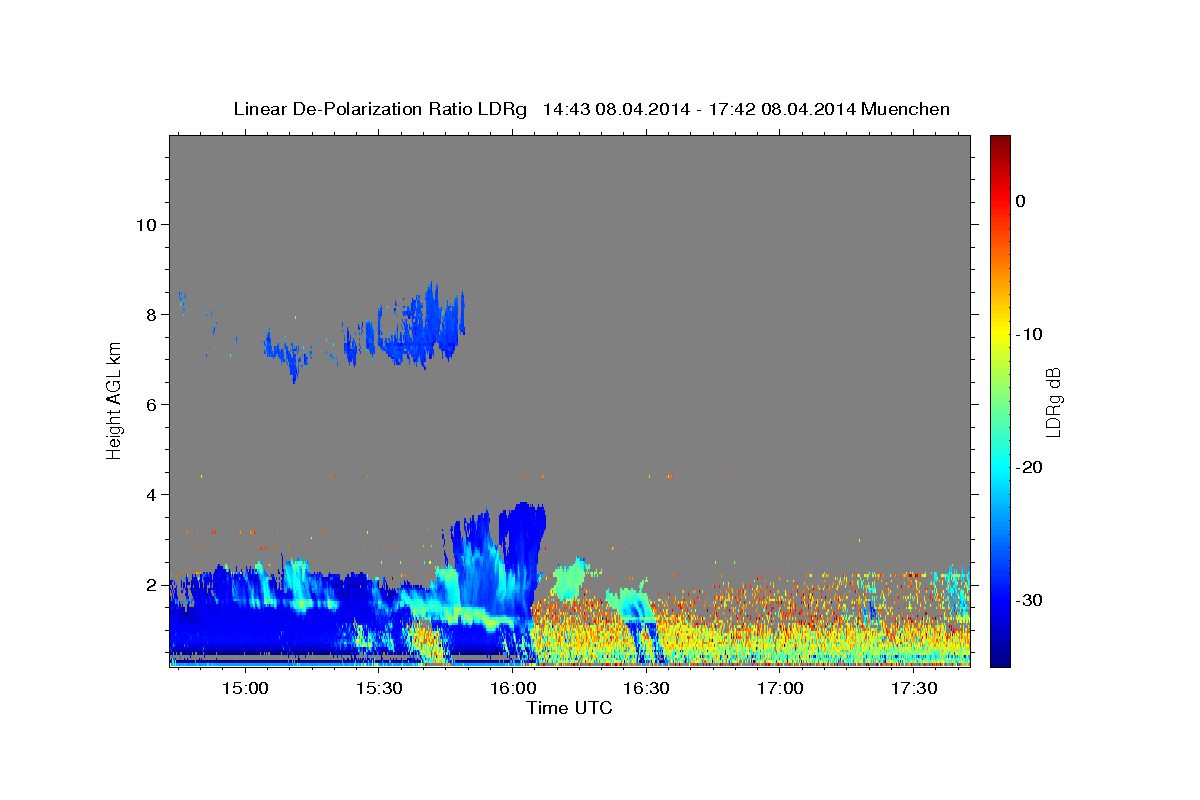This screenshot has width=1200, height=800.
Task: Click the colorbar value -30
Action: [1030, 600]
